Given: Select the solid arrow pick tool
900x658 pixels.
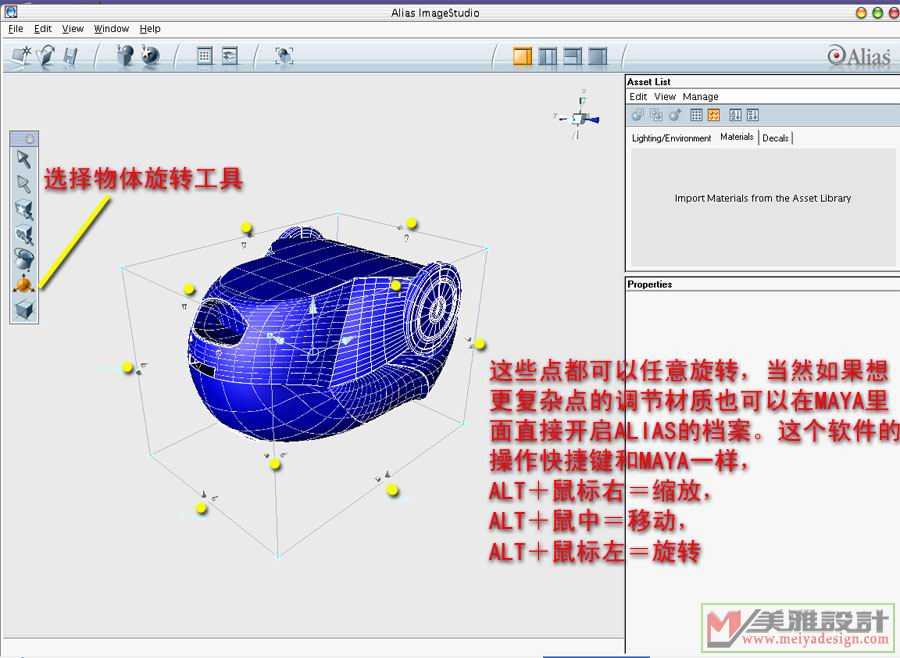Looking at the screenshot, I should coord(24,159).
